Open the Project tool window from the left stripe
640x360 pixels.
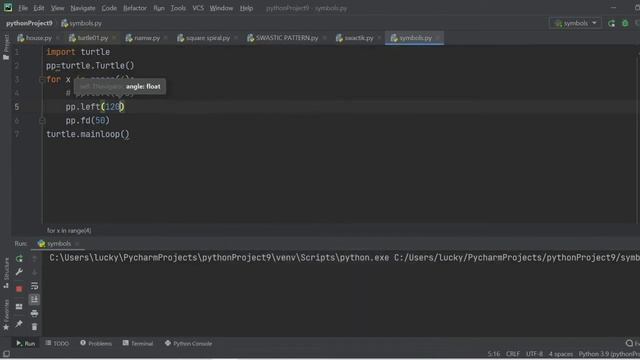[6, 47]
